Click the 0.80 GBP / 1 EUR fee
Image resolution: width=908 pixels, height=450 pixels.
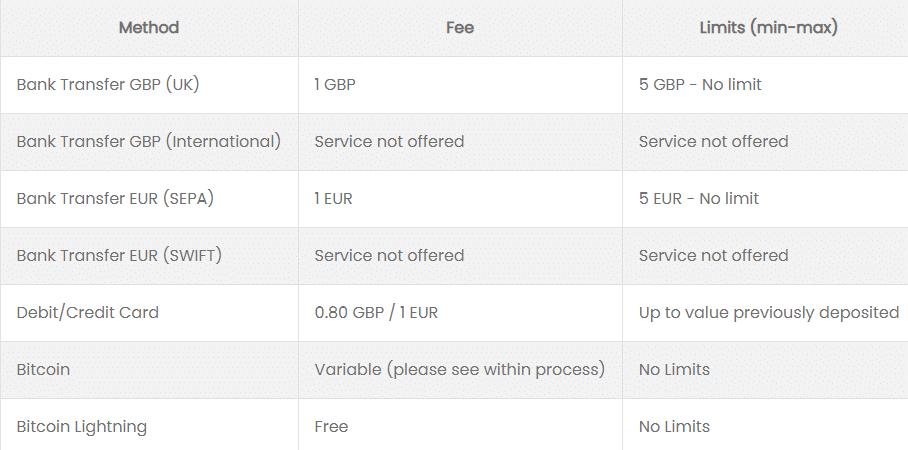(376, 313)
